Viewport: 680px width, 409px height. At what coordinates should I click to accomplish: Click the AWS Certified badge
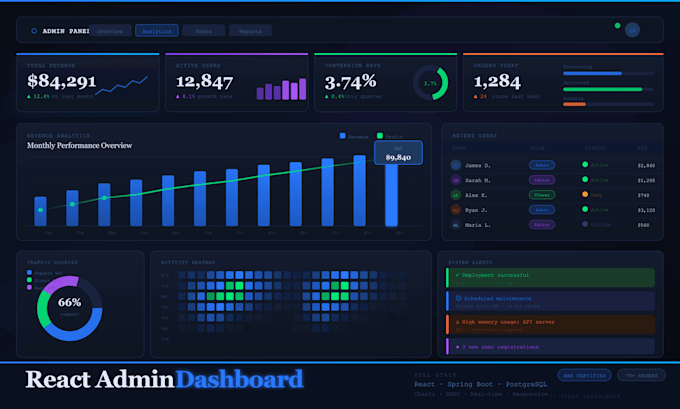point(584,375)
